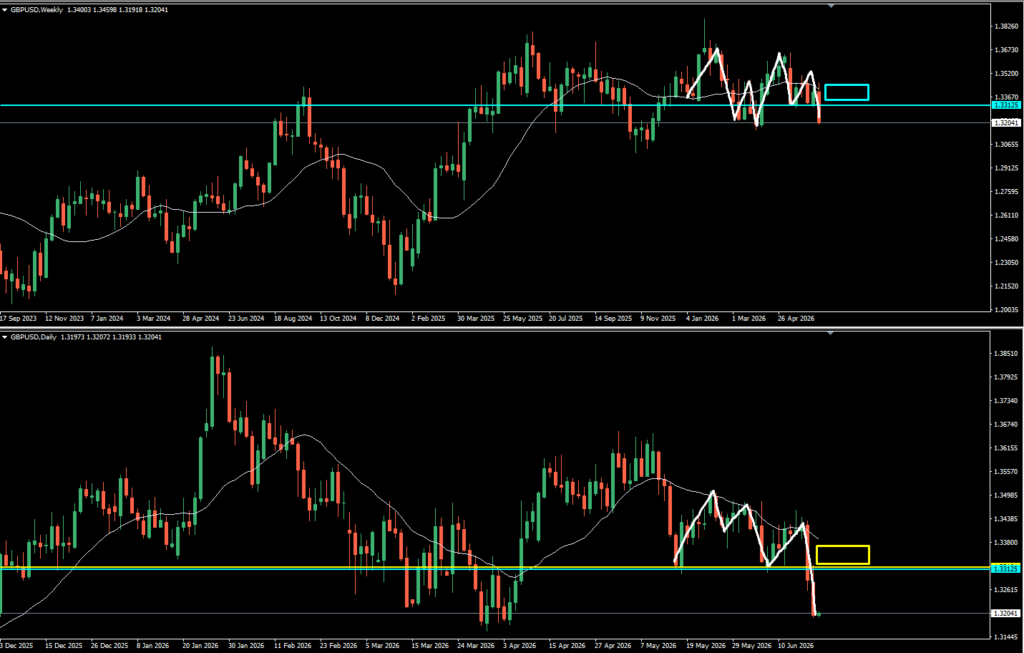Click the chart shift marker atop Weekly chart
1024x653 pixels.
pos(831,6)
